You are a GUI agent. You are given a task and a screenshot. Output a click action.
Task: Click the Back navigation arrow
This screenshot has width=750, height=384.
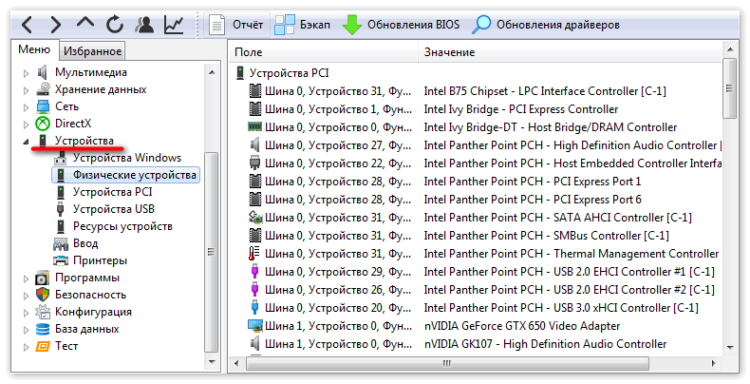tap(27, 24)
